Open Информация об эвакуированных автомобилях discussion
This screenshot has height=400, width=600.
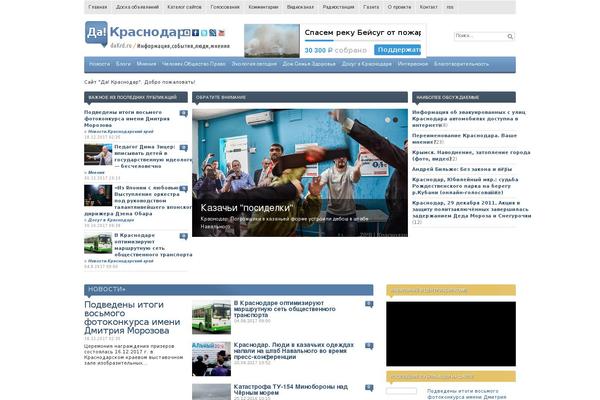(469, 119)
